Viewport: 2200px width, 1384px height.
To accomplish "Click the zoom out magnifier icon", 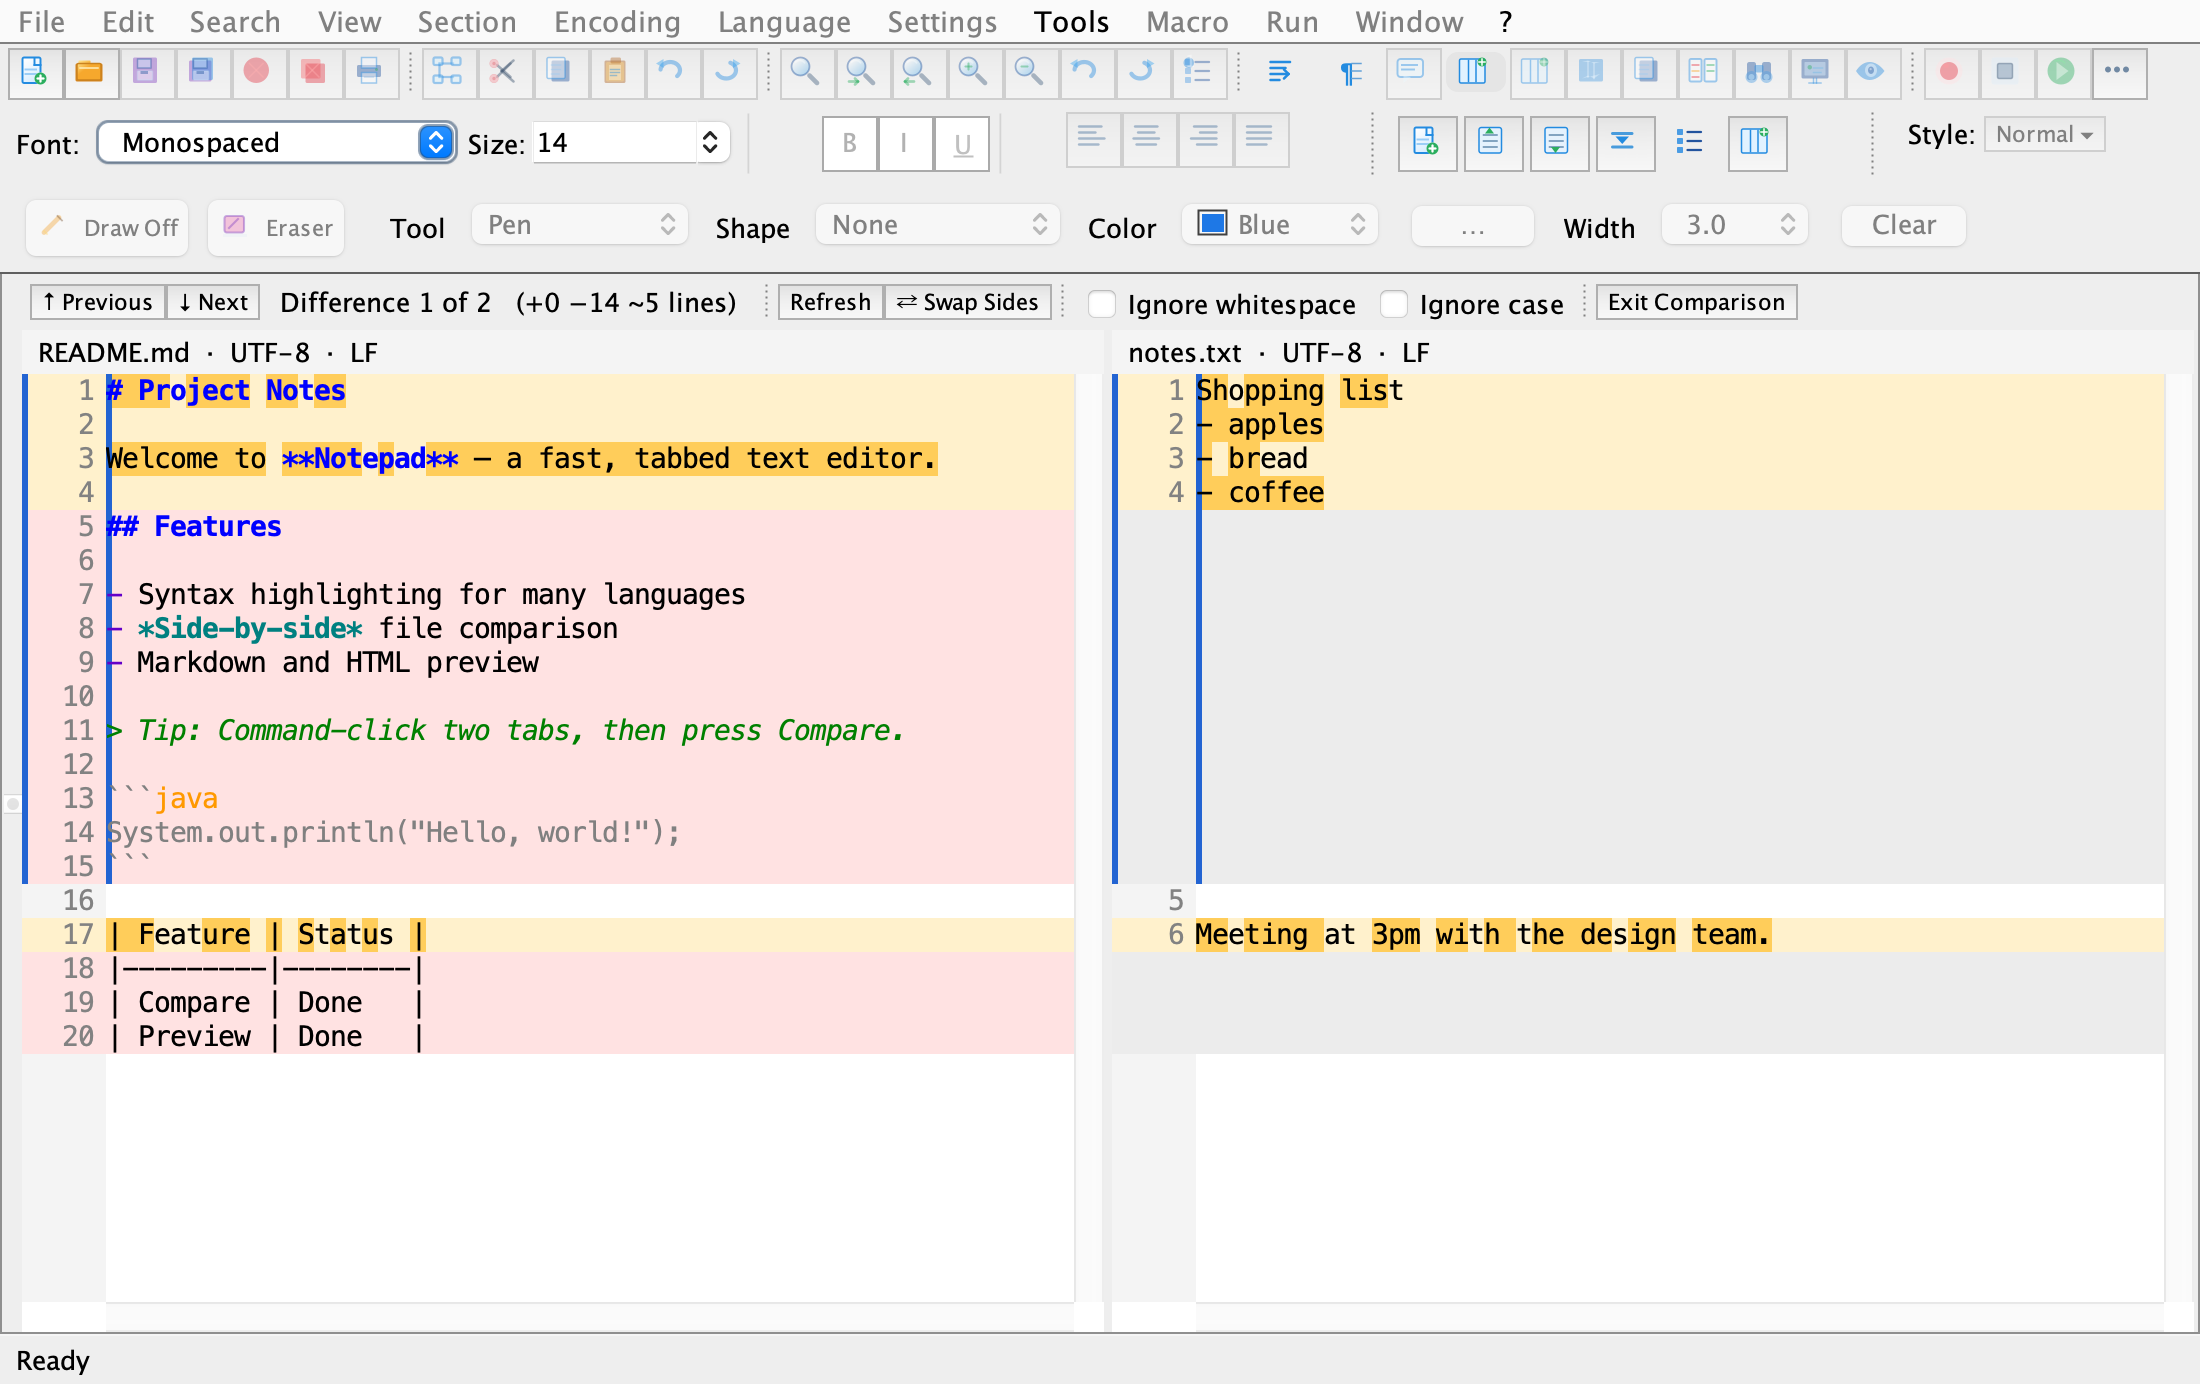I will coord(1029,72).
